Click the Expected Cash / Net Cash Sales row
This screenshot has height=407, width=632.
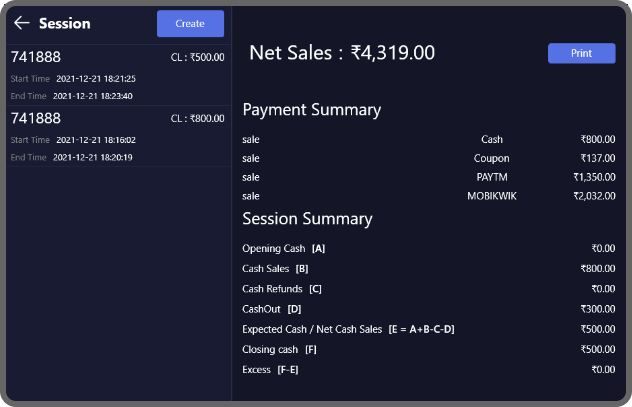(428, 329)
